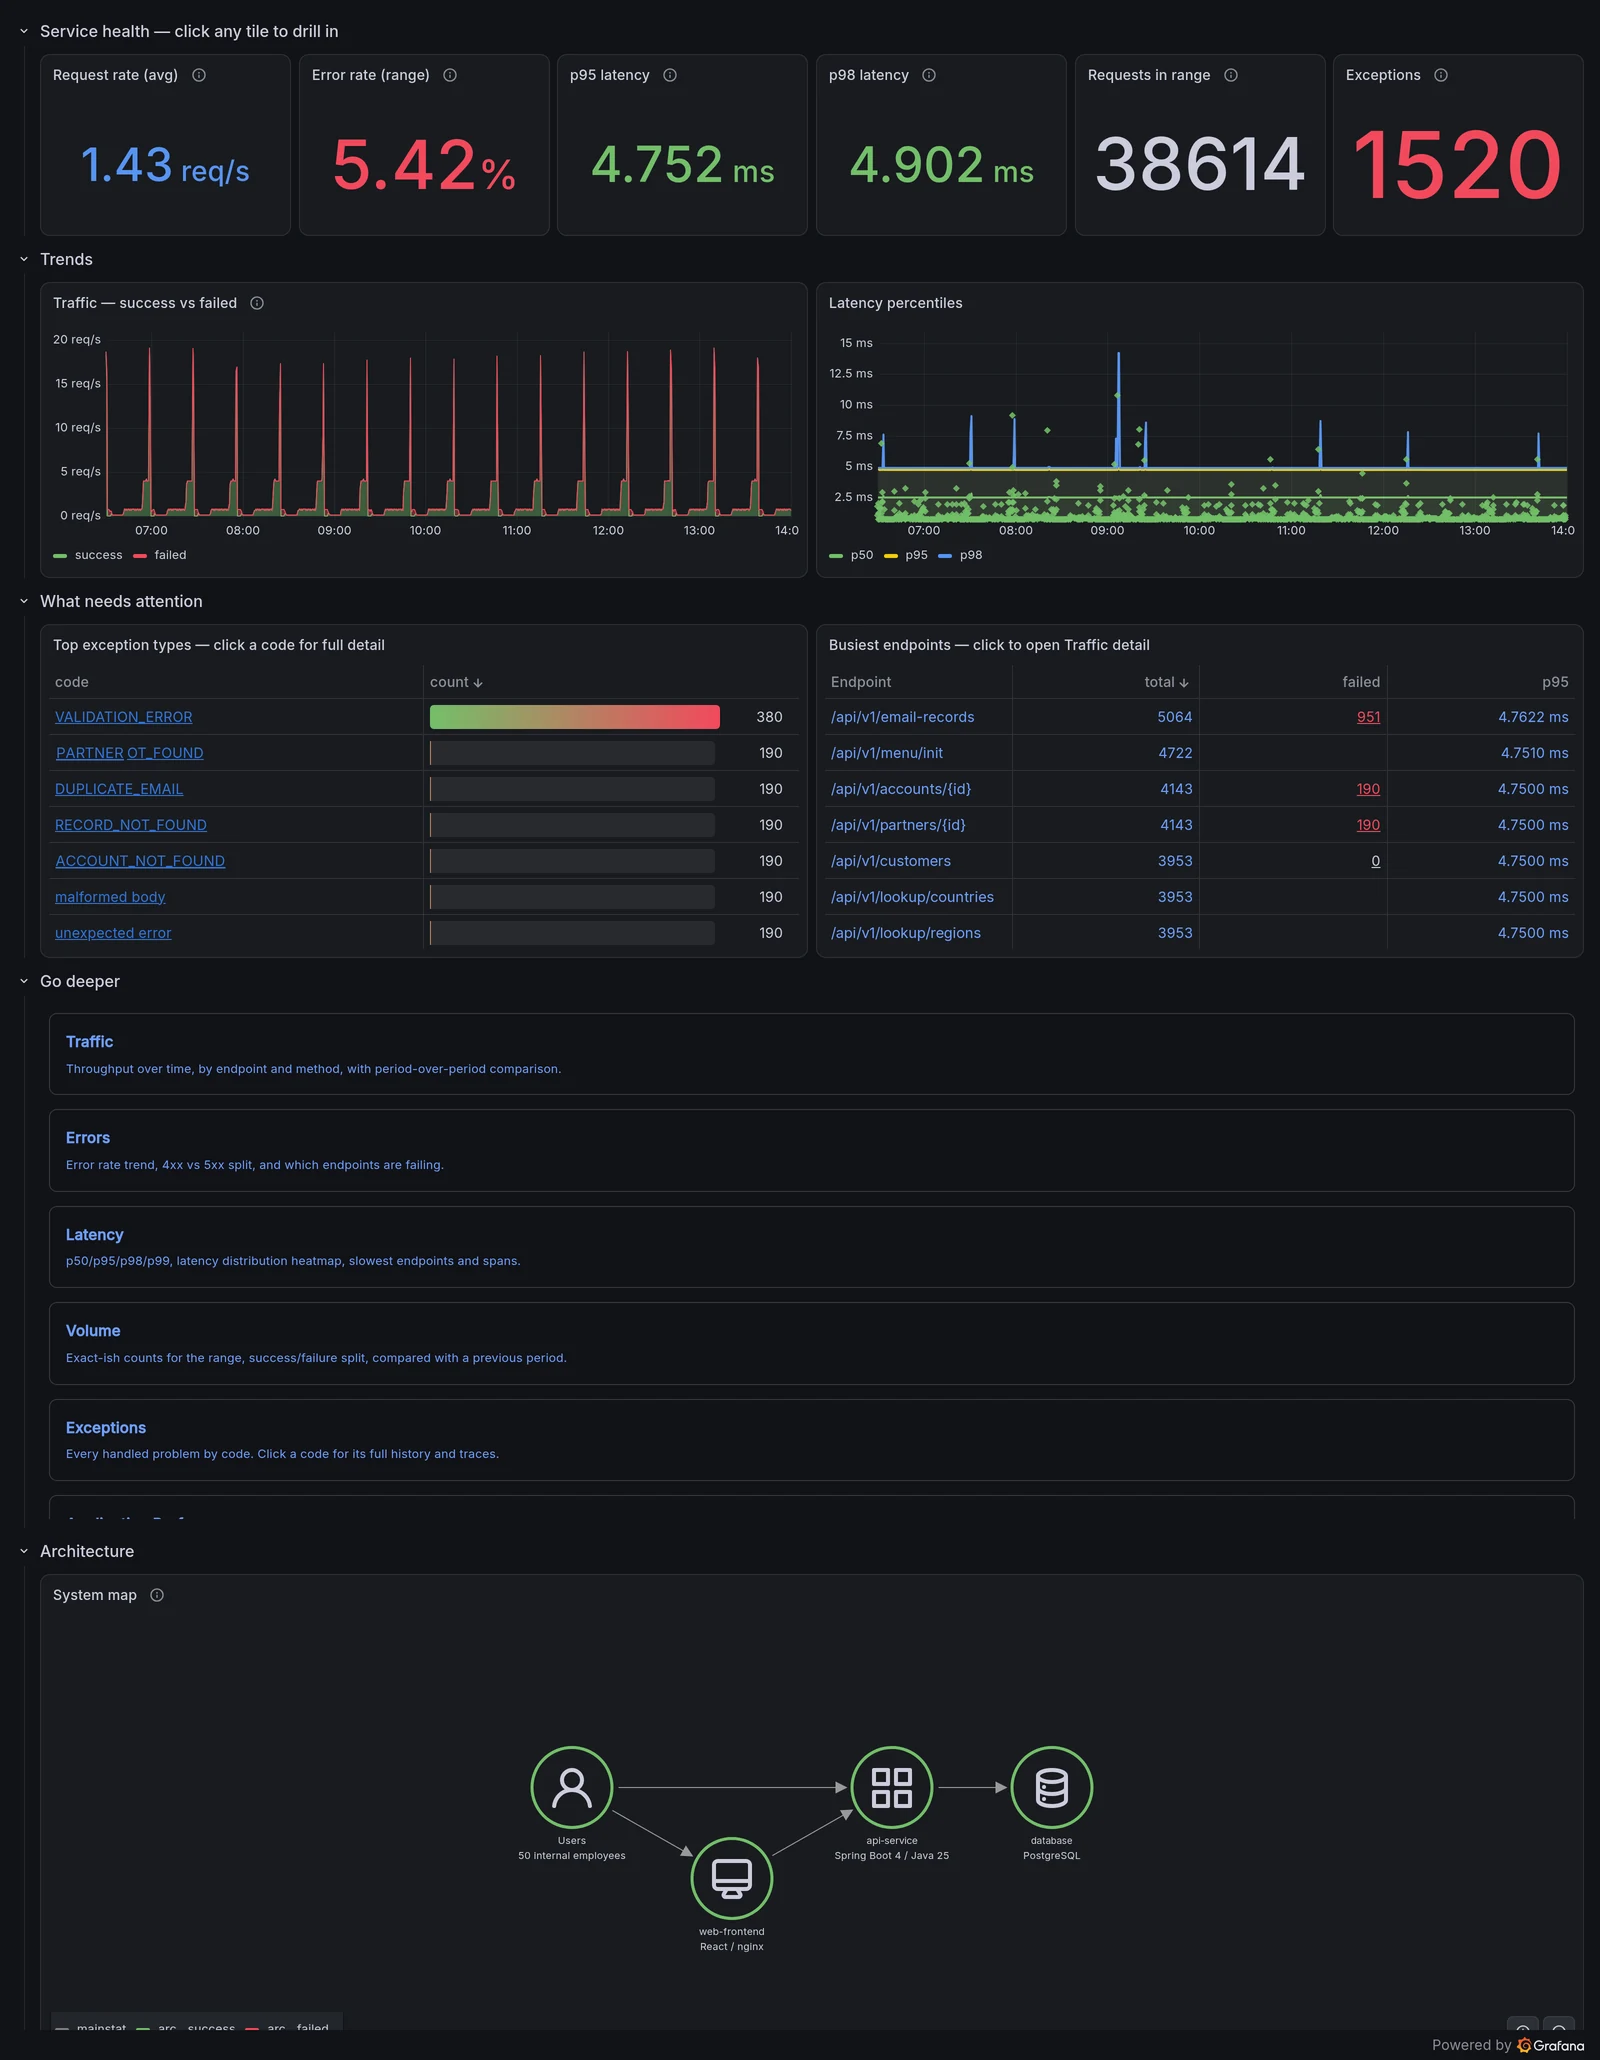This screenshot has height=2060, width=1600.
Task: Open the VALIDATION_ERROR exception link
Action: (x=124, y=717)
